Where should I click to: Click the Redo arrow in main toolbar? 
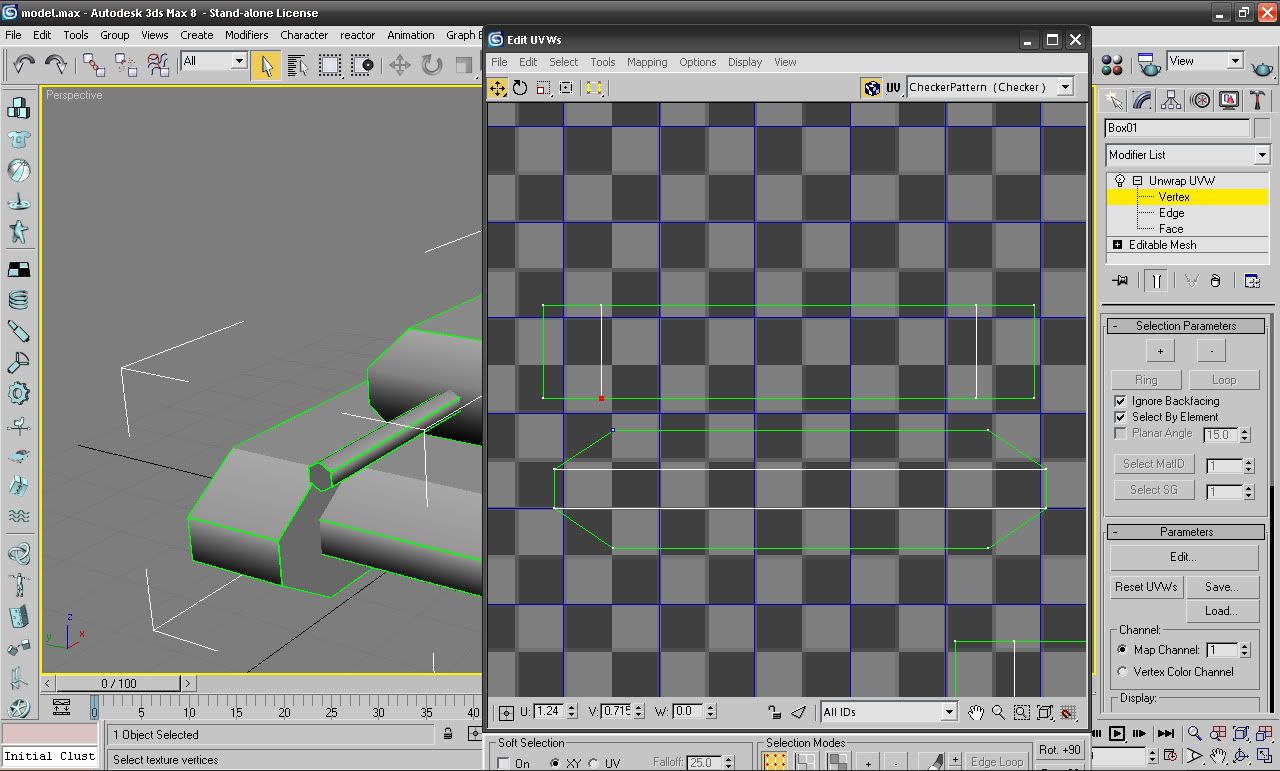click(56, 64)
